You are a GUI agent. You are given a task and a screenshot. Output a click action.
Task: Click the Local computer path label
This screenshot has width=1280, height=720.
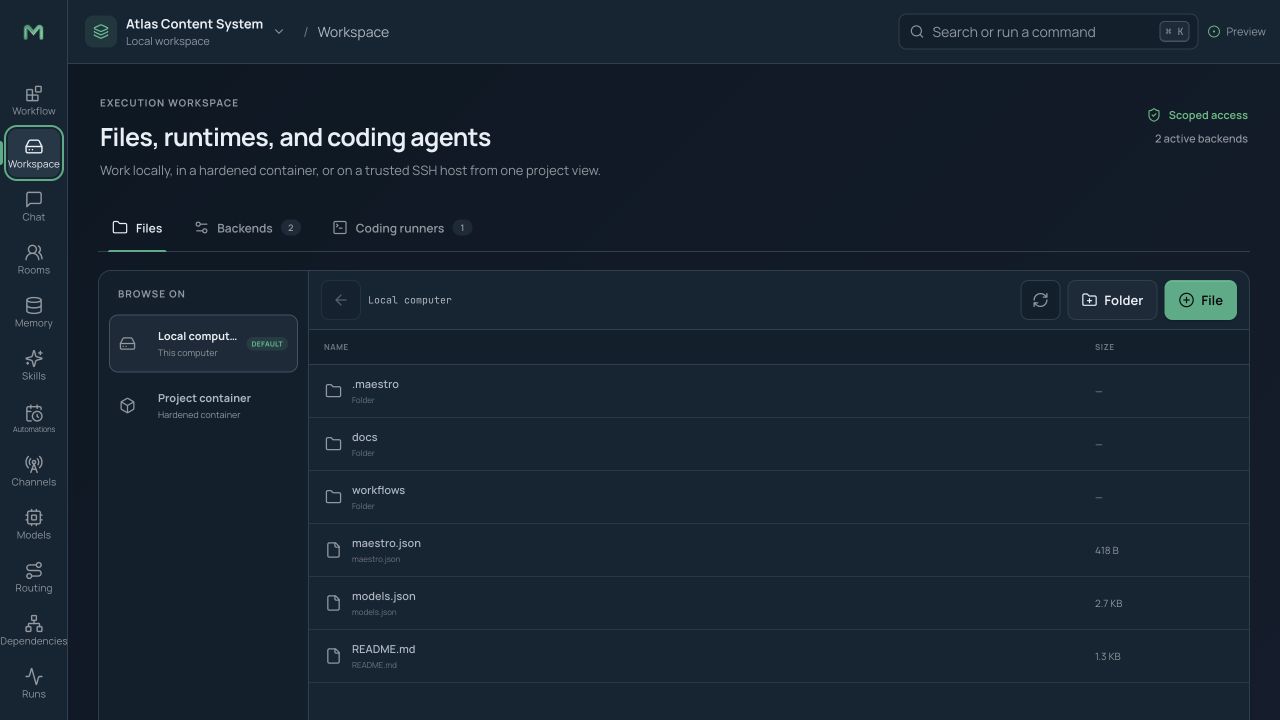[x=410, y=300]
